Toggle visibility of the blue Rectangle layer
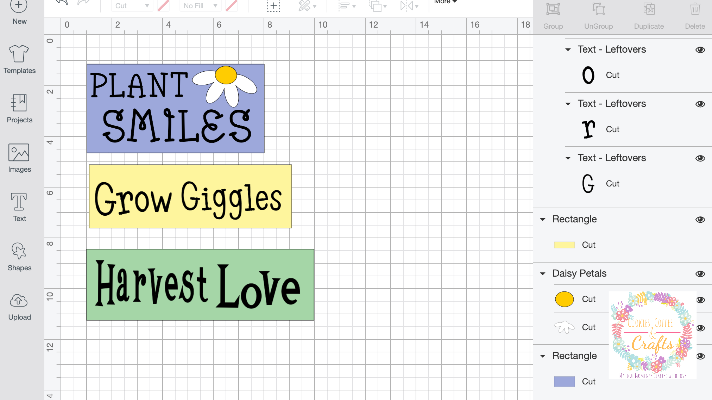The width and height of the screenshot is (712, 400). pyautogui.click(x=701, y=356)
